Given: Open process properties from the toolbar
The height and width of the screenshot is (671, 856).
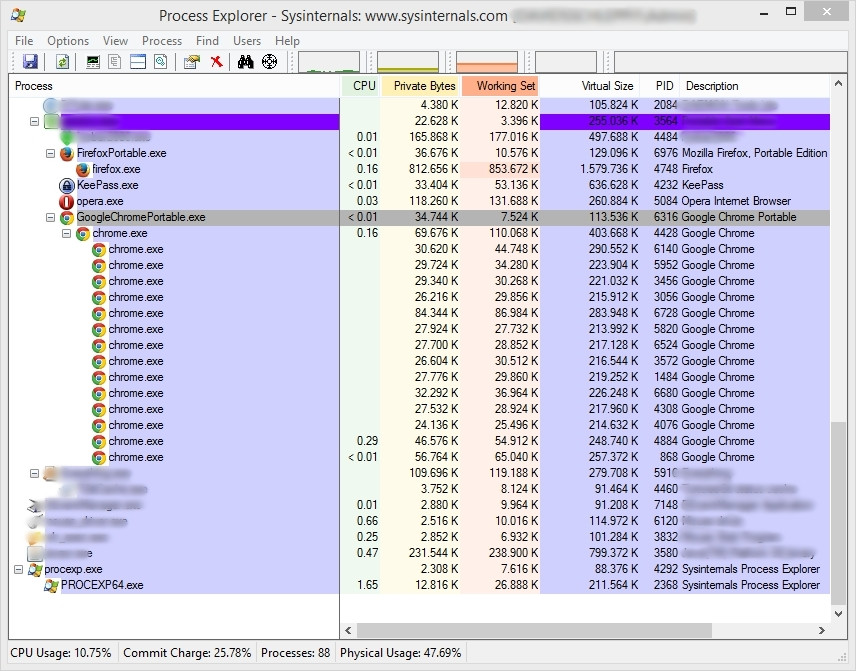Looking at the screenshot, I should (189, 61).
